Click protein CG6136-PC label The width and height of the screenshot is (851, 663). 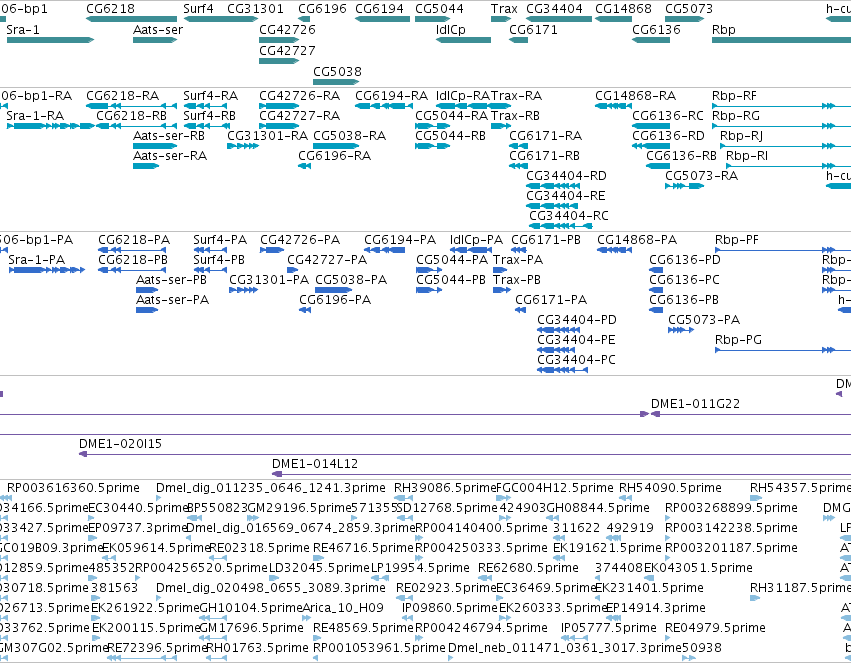pyautogui.click(x=684, y=280)
